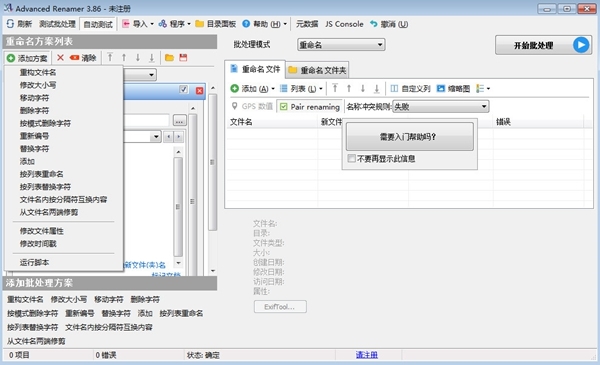The width and height of the screenshot is (600, 365).
Task: Click the GPS 数据 button
Action: (x=252, y=106)
